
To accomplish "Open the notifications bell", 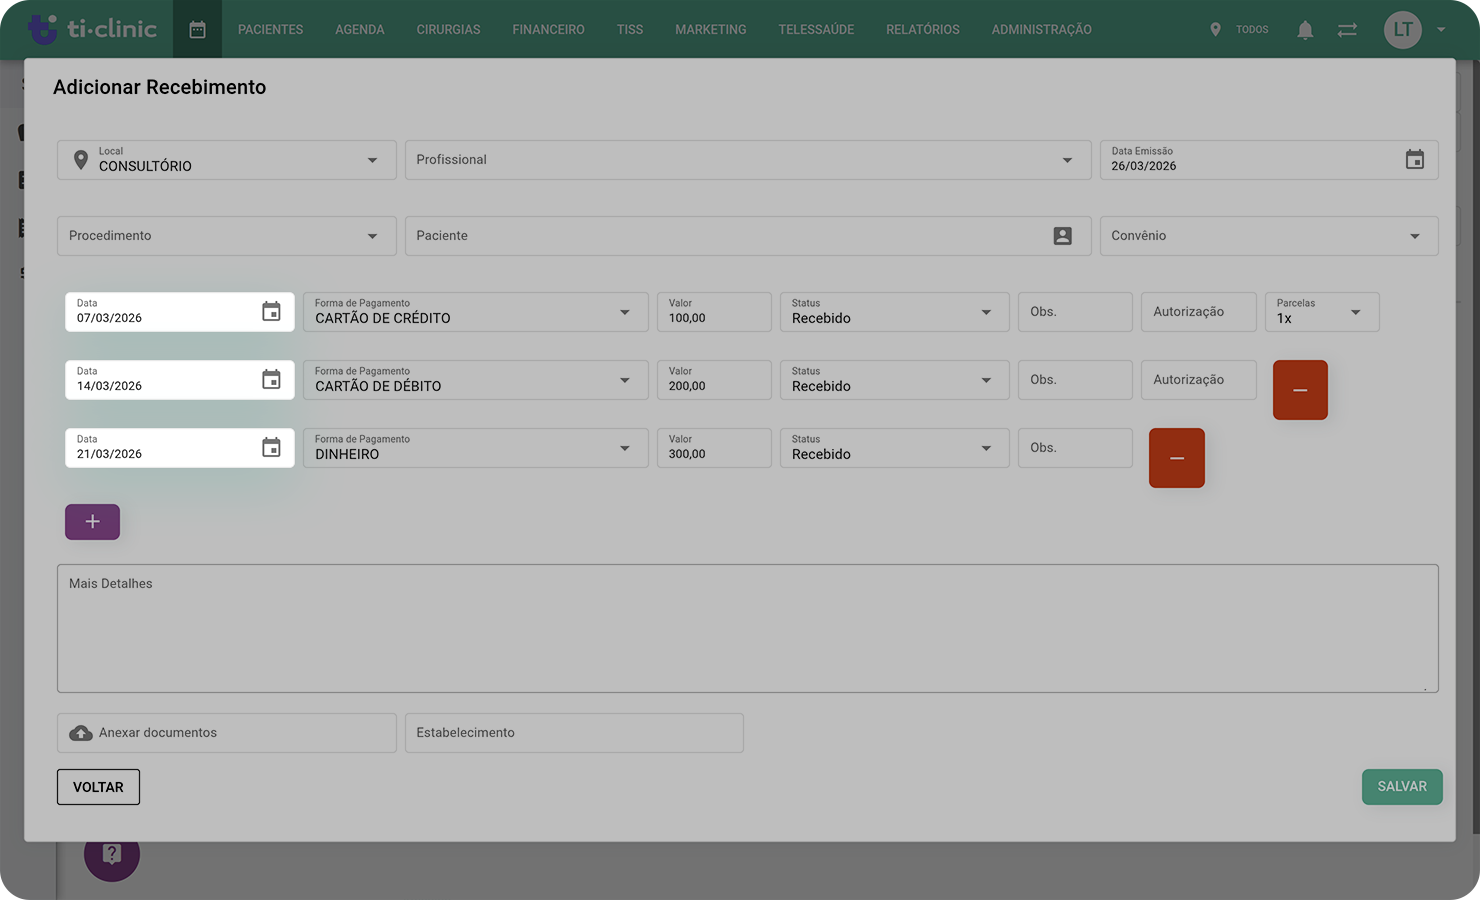I will pyautogui.click(x=1305, y=30).
